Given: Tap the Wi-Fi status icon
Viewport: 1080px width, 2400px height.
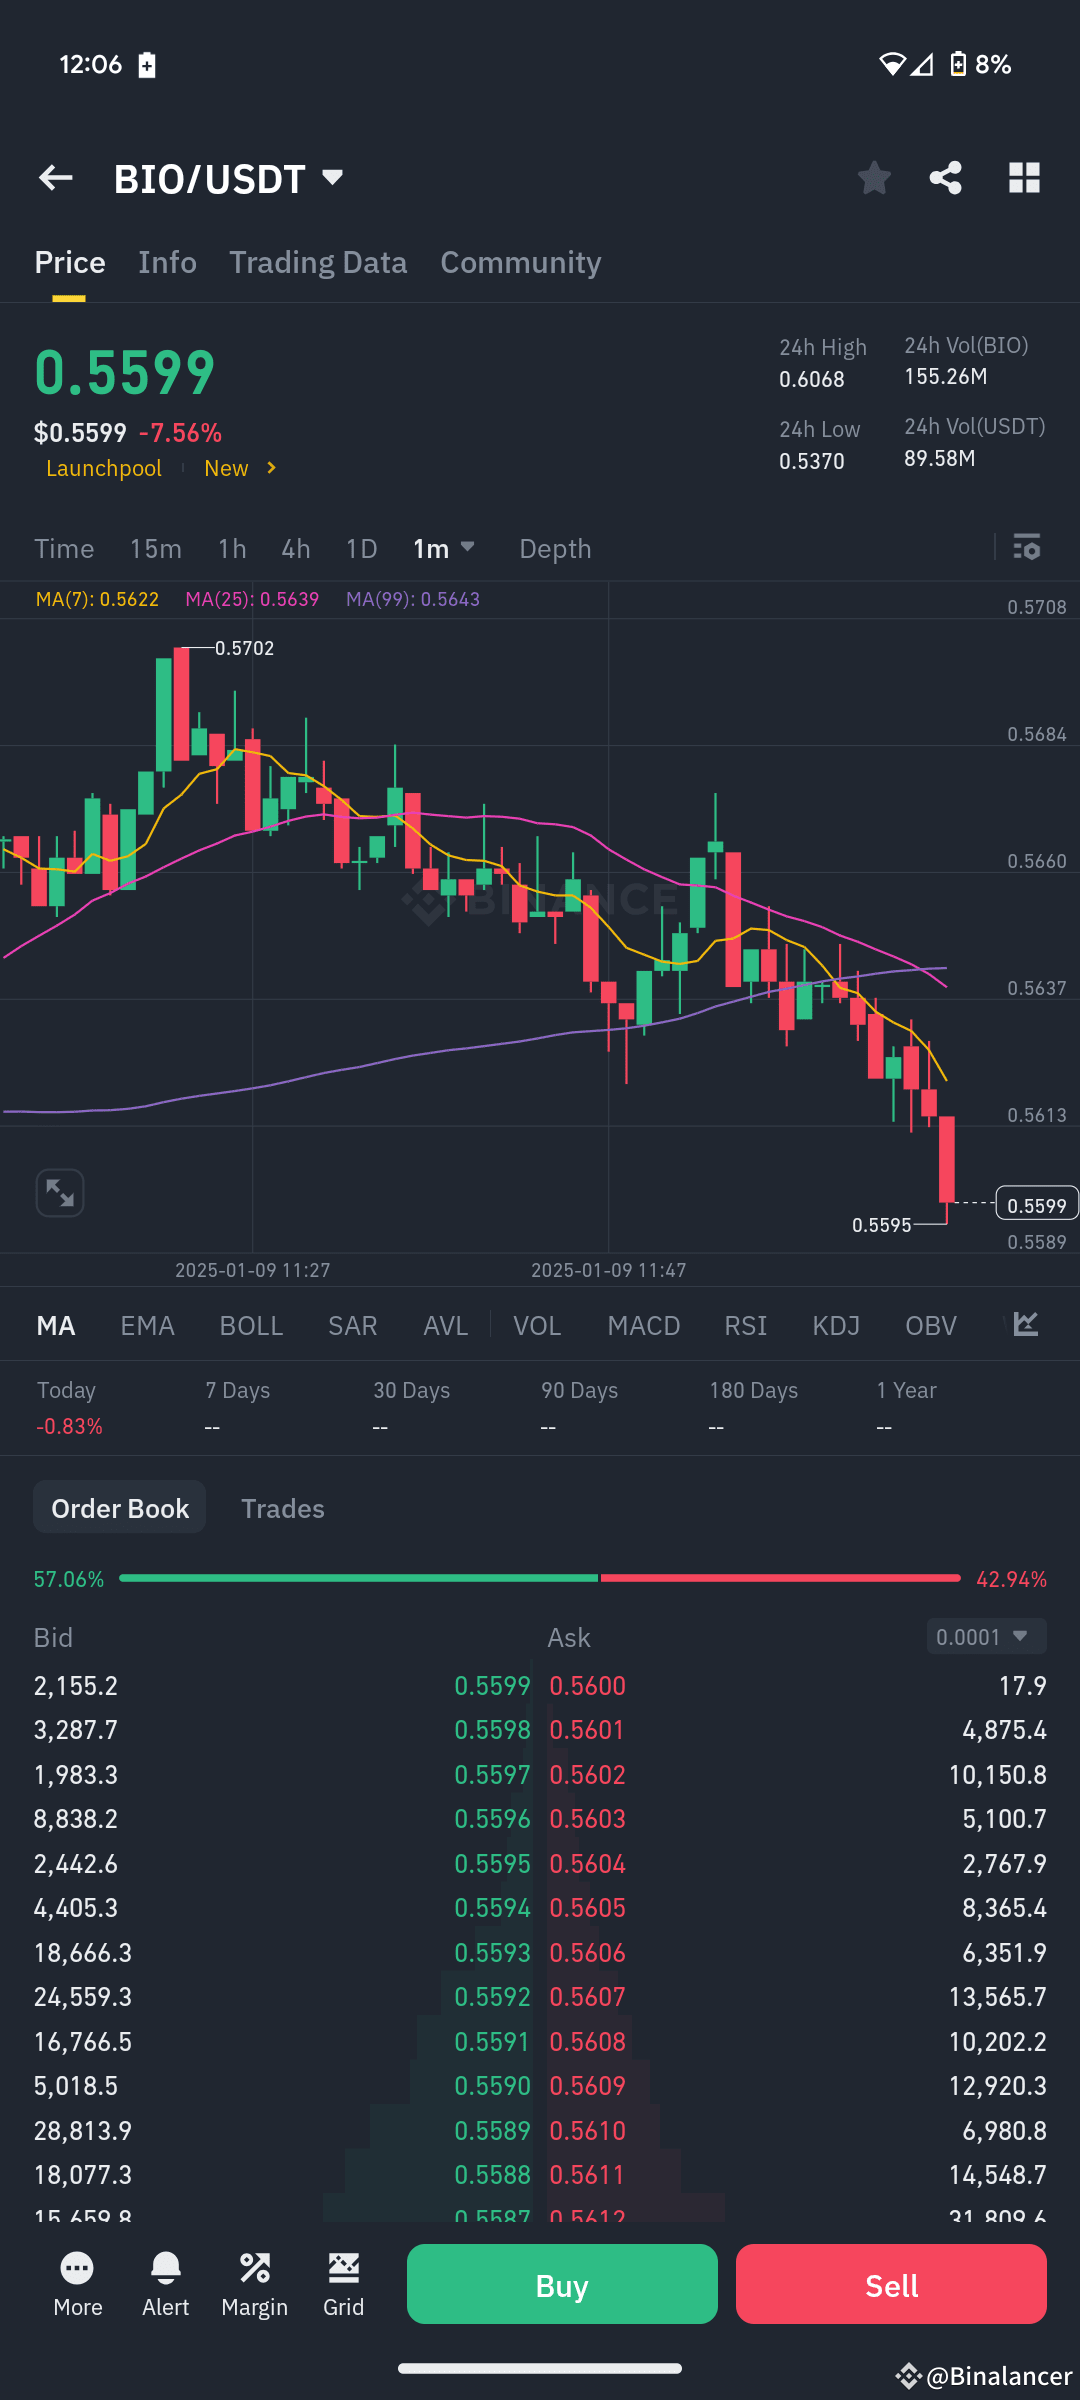Looking at the screenshot, I should click(891, 64).
